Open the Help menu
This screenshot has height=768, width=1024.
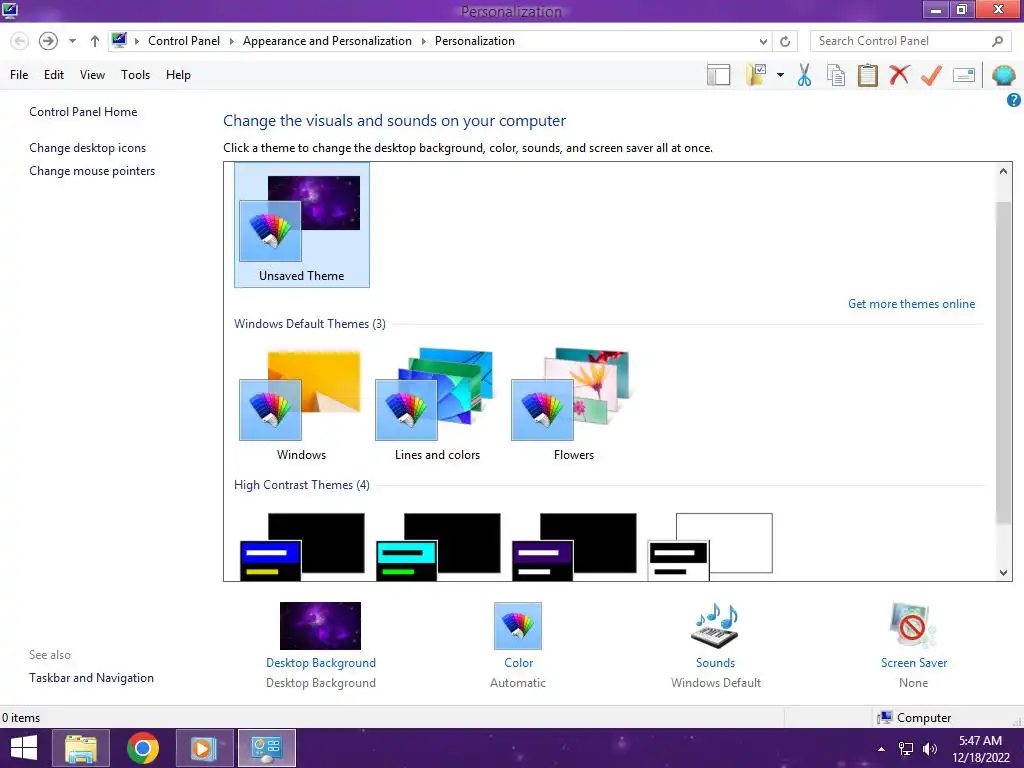pyautogui.click(x=178, y=75)
